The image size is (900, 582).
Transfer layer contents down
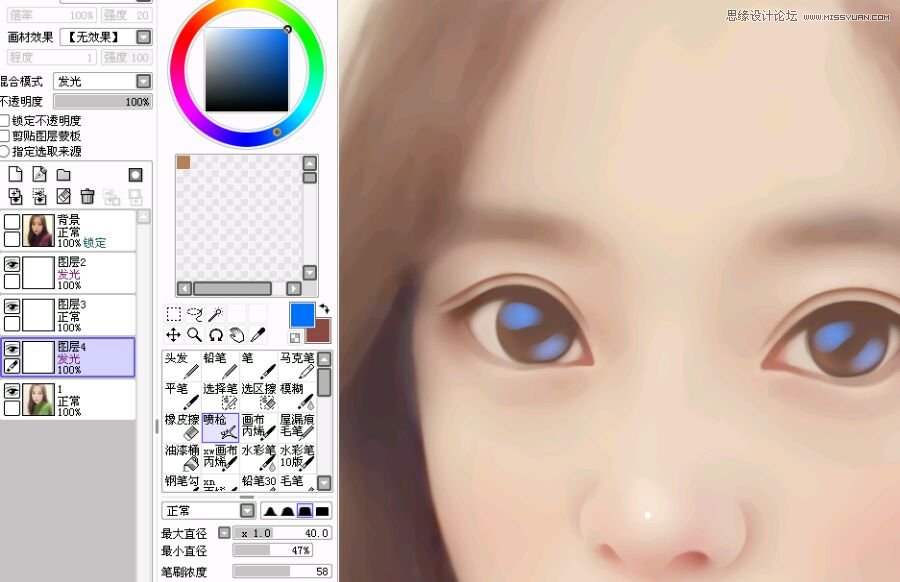(x=15, y=197)
